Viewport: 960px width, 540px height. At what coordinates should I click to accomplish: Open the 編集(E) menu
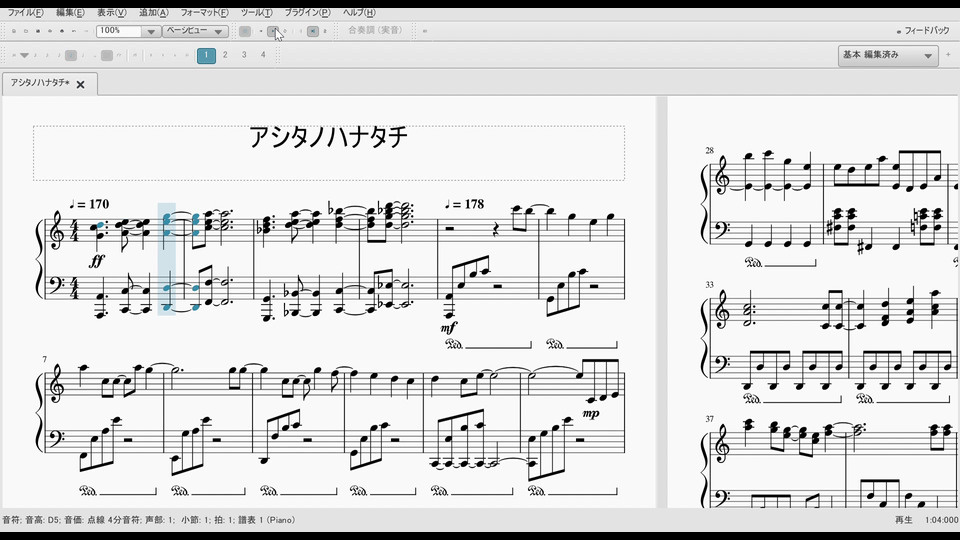(70, 13)
